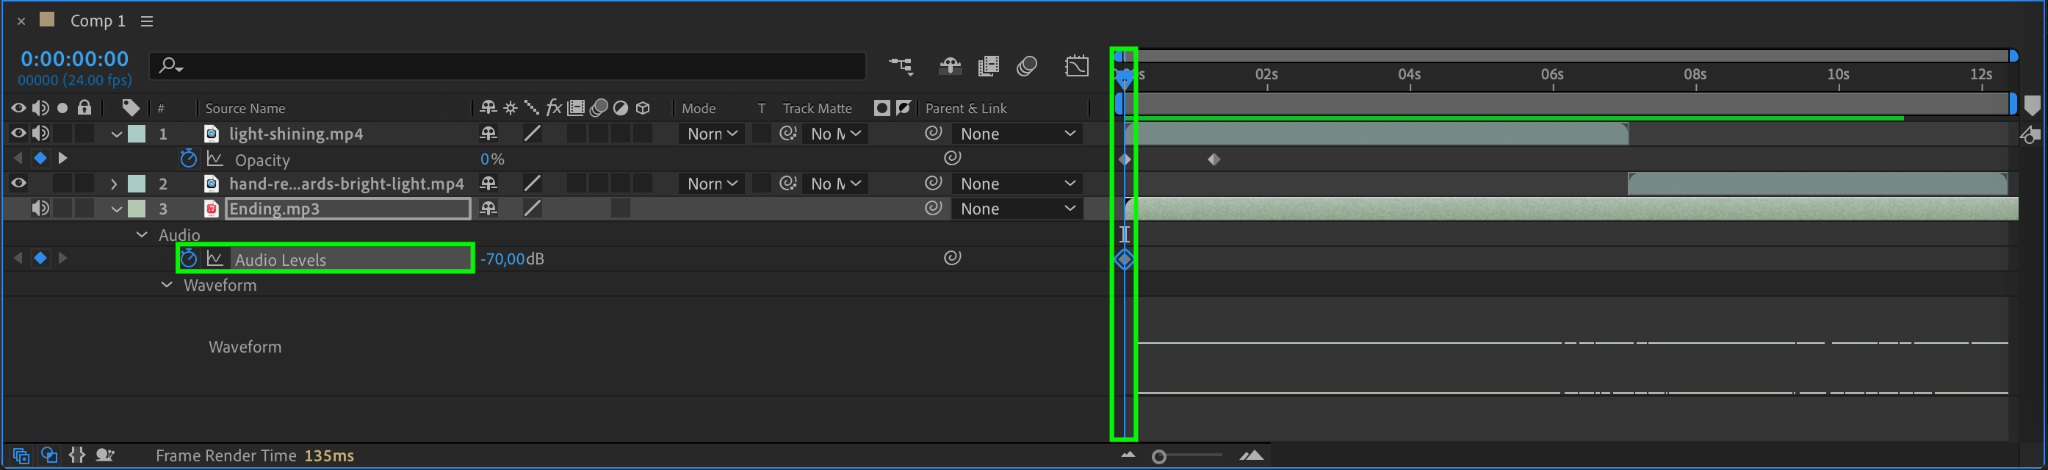Open the Graph Editor button

pos(1077,66)
